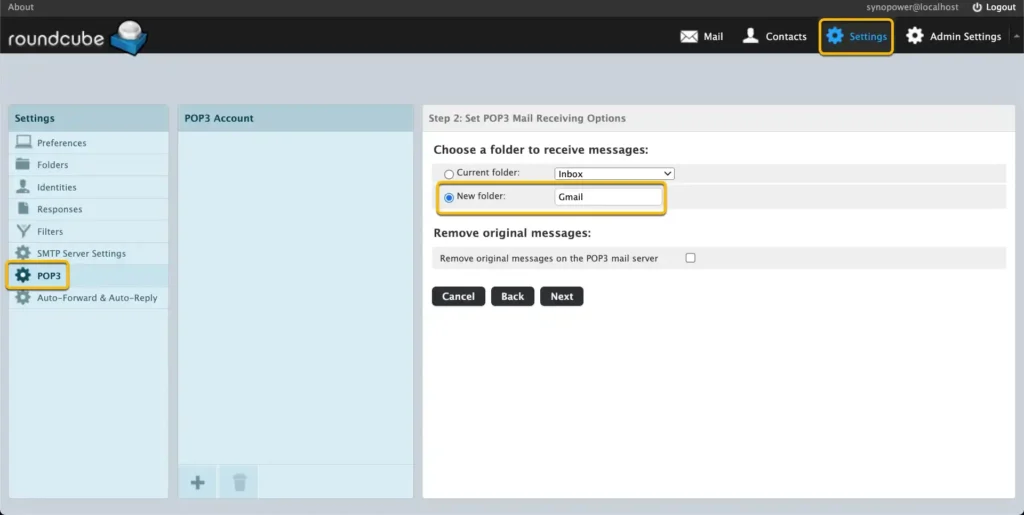Image resolution: width=1024 pixels, height=515 pixels.
Task: Go to the Admin Settings tab
Action: tap(953, 37)
